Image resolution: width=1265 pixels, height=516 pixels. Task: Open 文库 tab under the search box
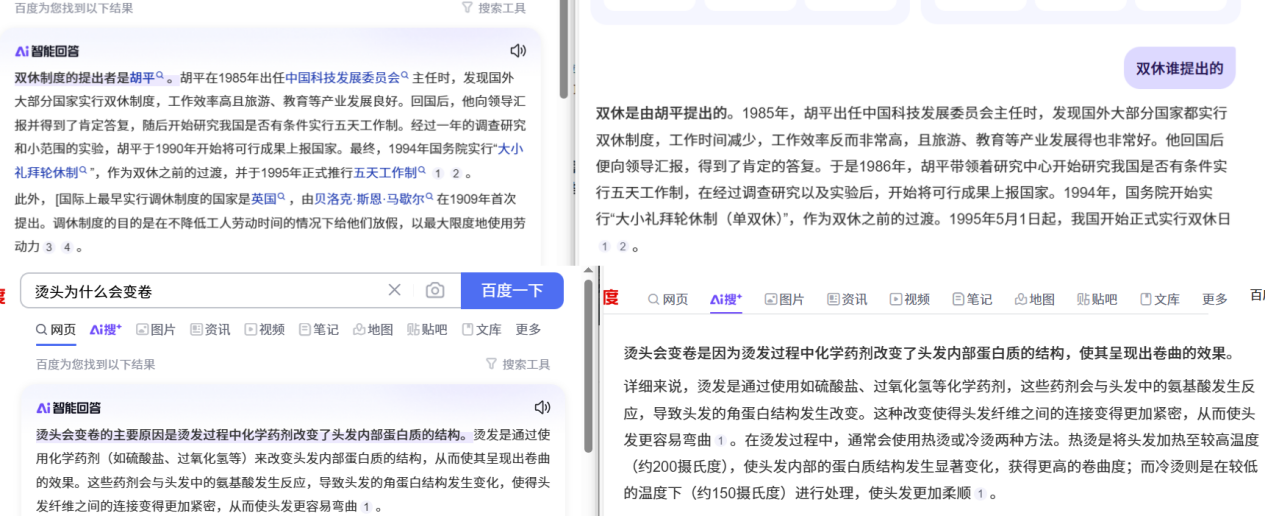coord(482,329)
